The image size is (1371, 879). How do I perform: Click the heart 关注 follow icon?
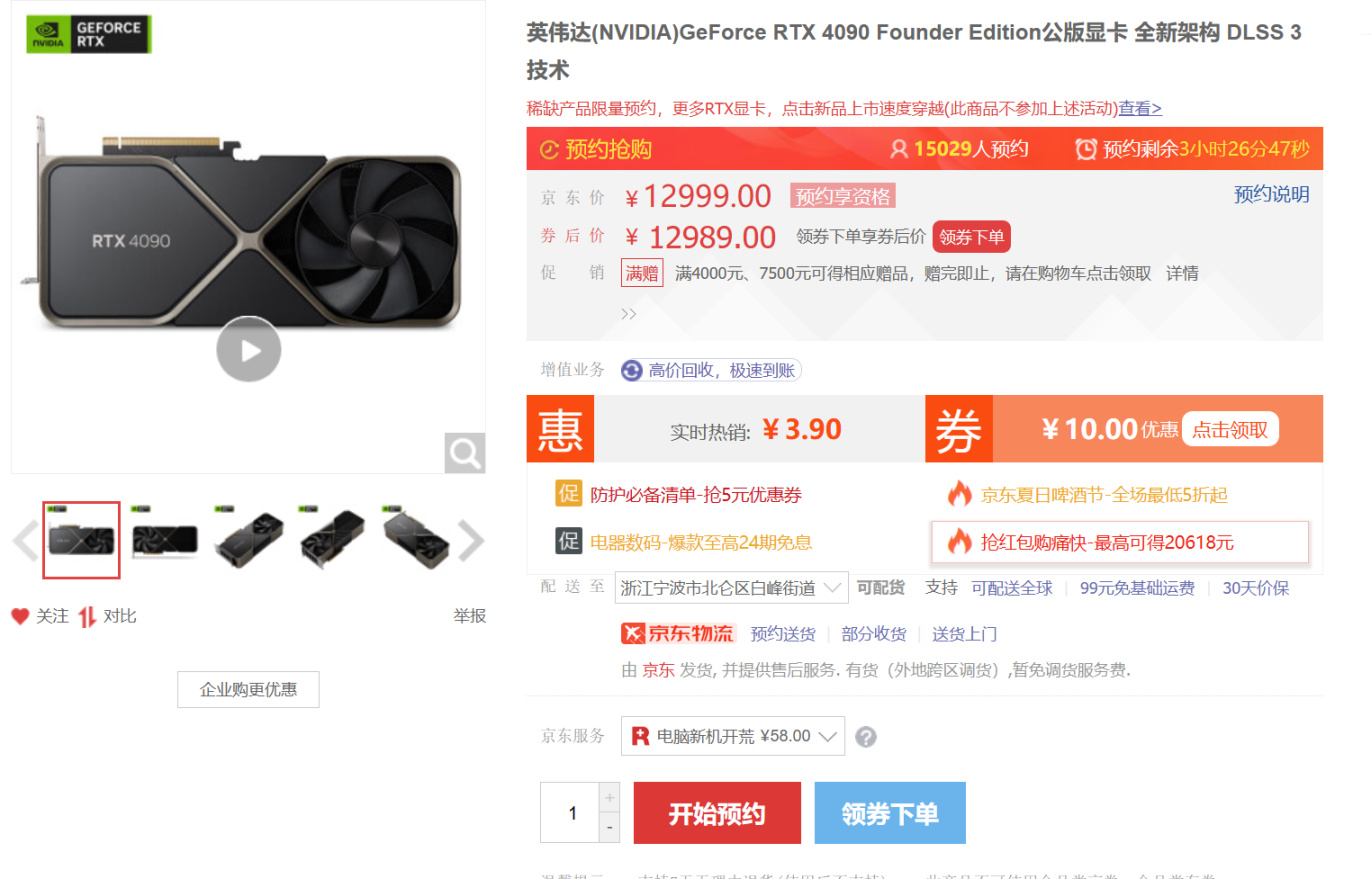20,616
